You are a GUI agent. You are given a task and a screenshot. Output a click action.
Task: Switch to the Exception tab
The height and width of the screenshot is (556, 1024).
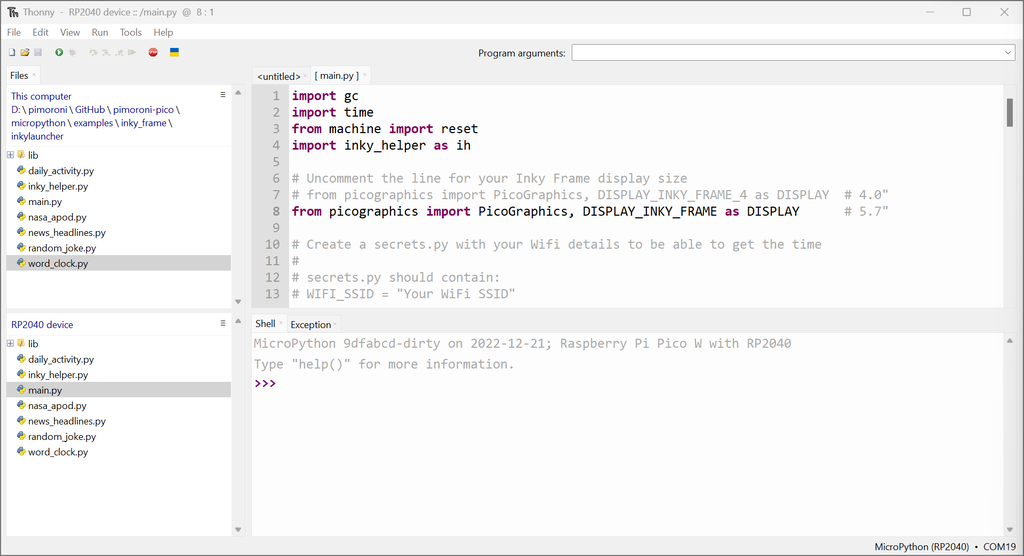click(x=310, y=324)
